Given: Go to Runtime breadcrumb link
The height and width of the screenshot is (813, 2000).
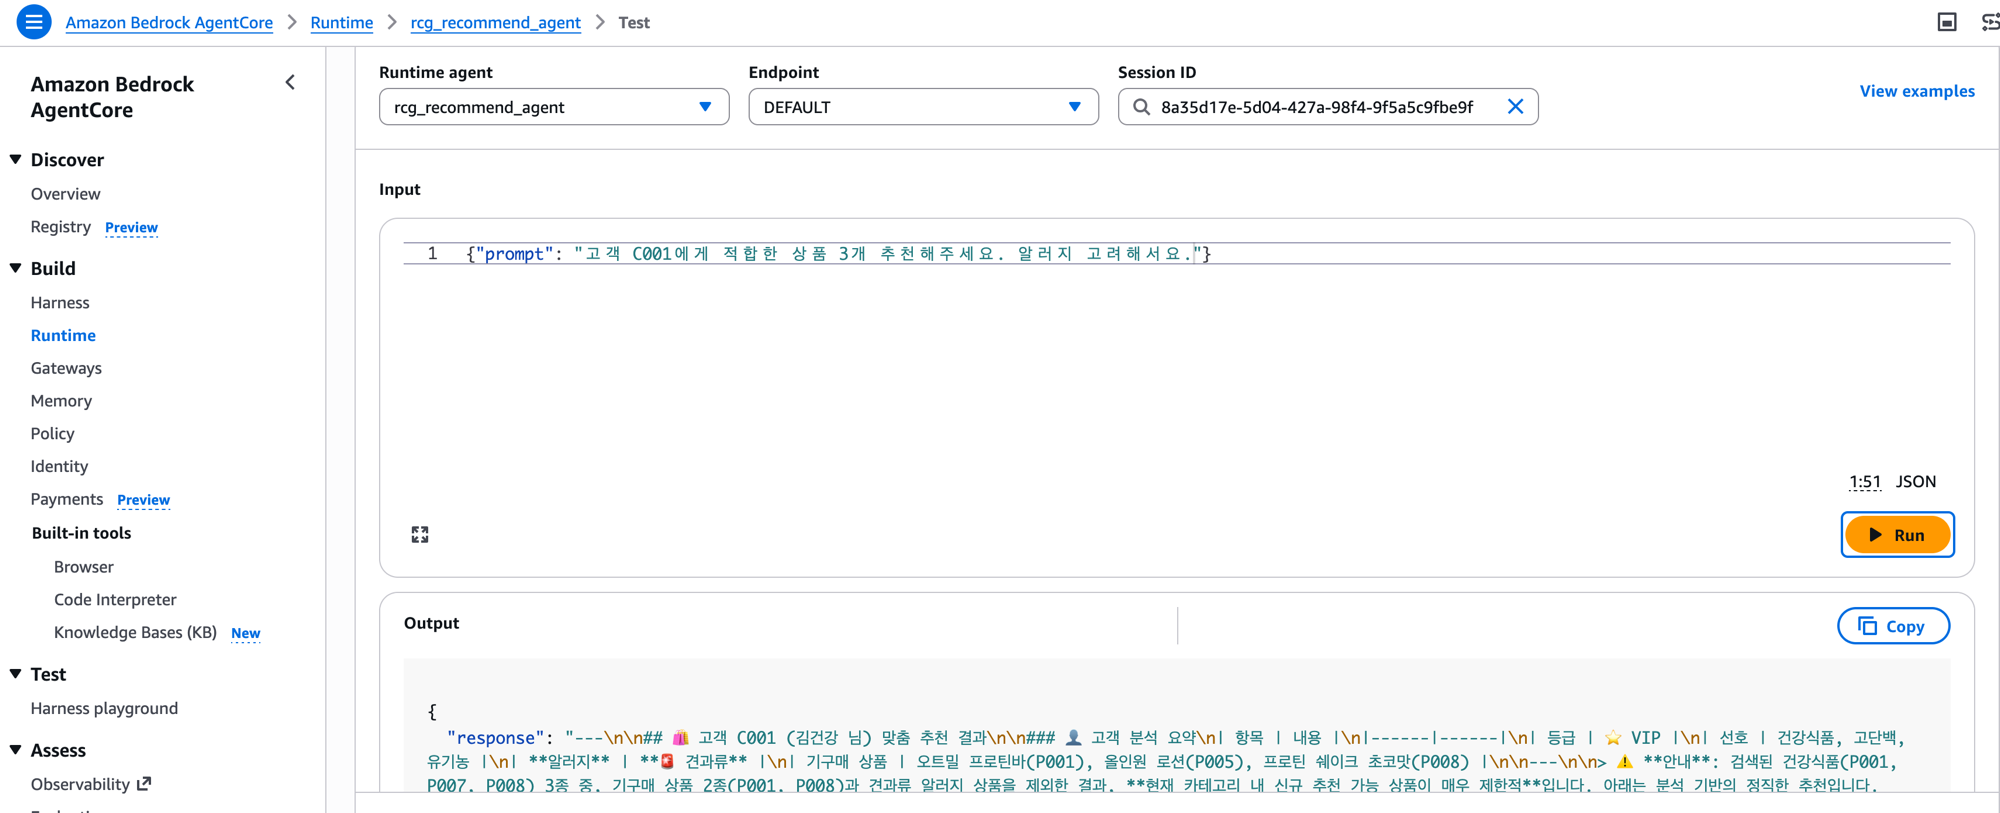Looking at the screenshot, I should [342, 22].
